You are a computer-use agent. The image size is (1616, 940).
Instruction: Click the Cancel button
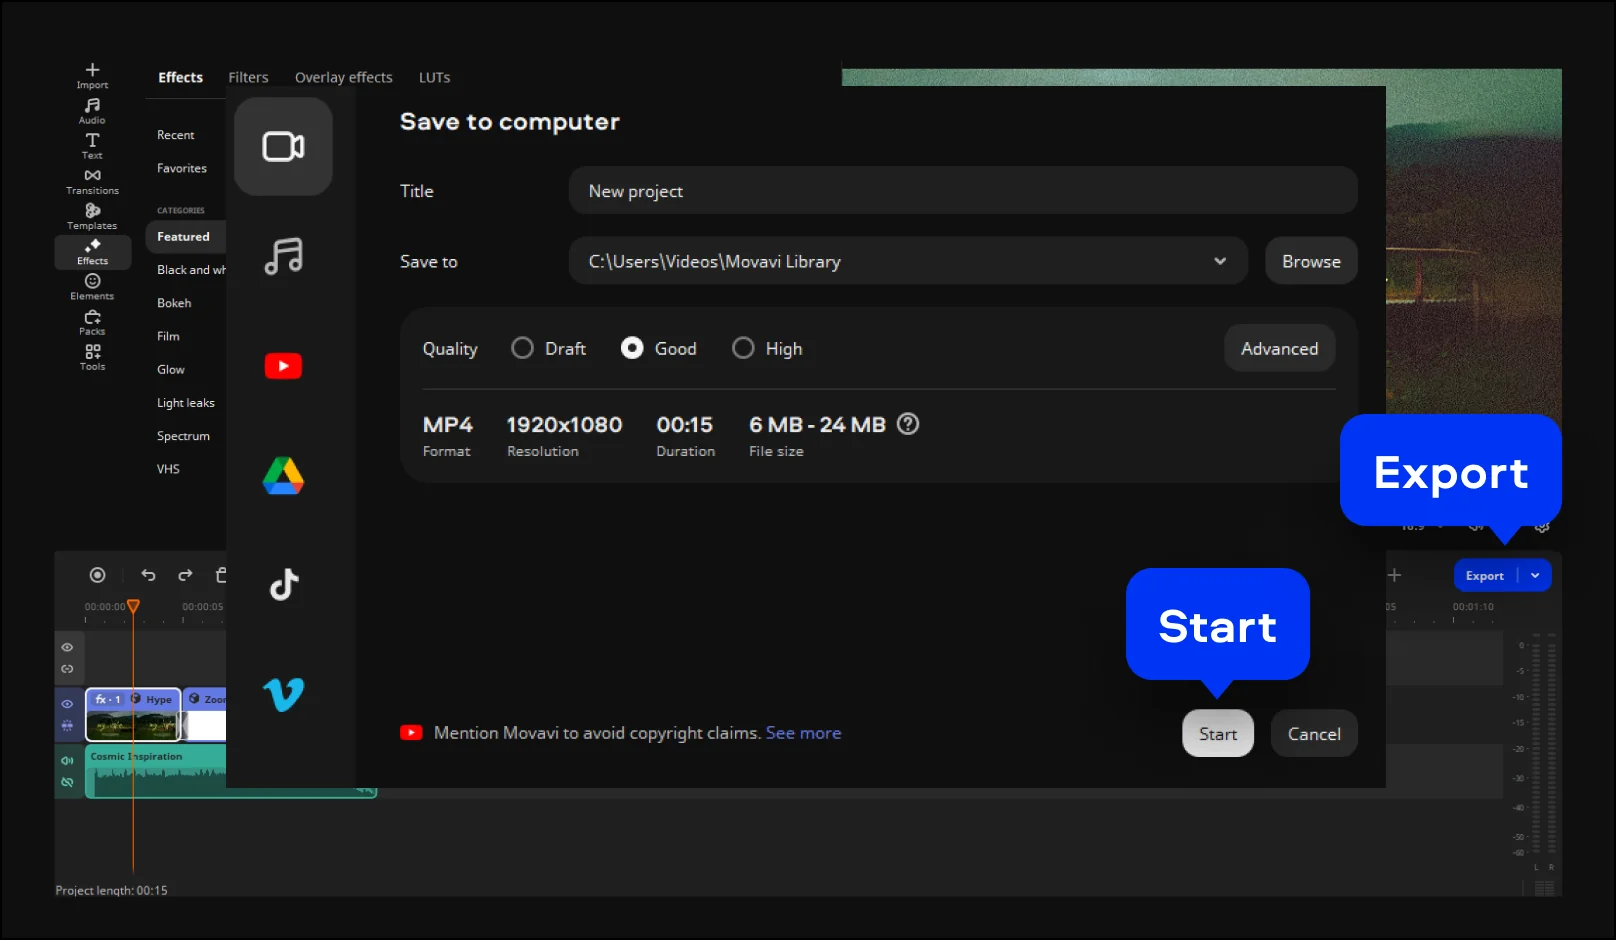tap(1314, 734)
